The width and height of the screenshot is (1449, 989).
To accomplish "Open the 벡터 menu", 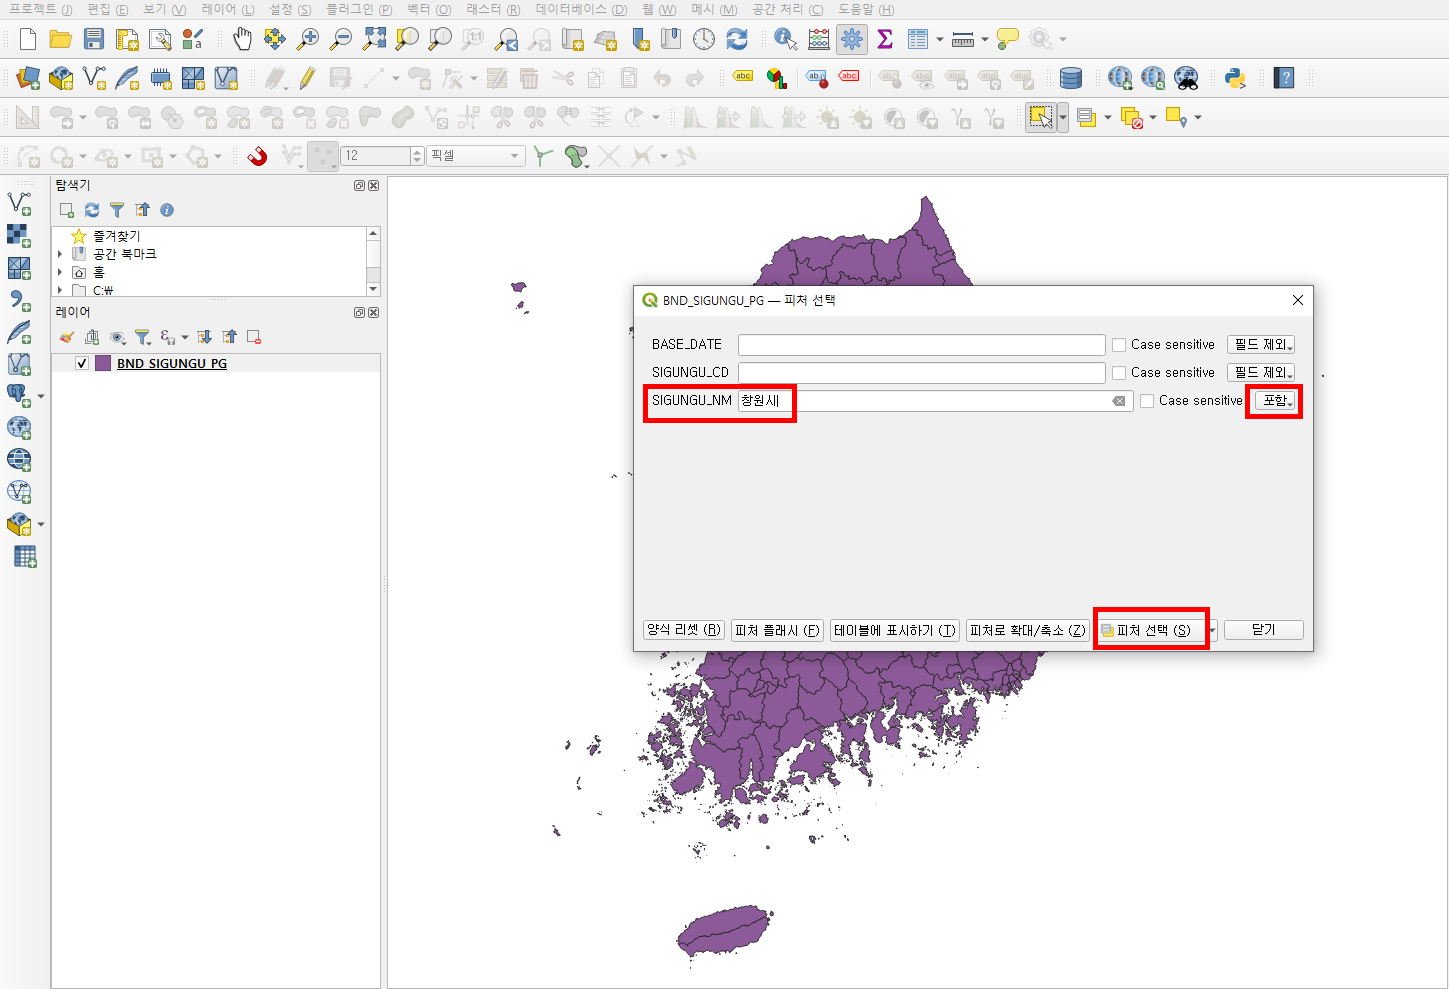I will tap(429, 10).
